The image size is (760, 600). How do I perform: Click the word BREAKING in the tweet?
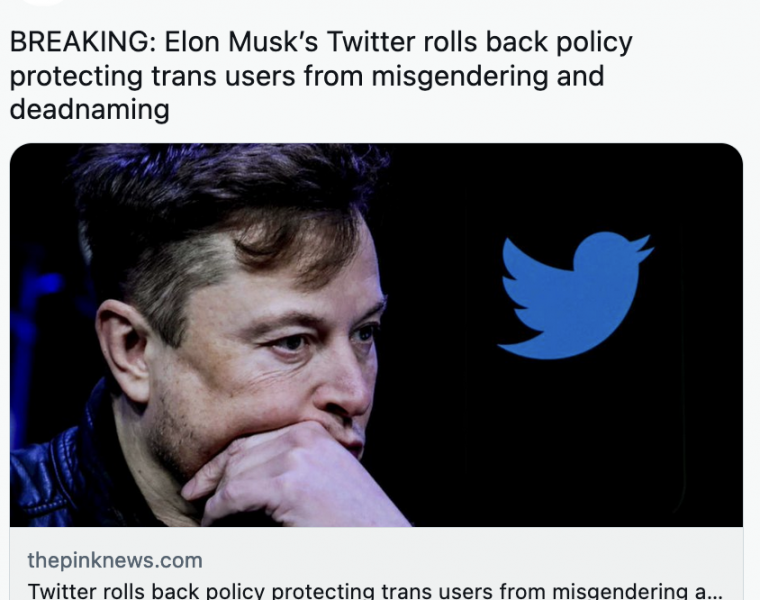pyautogui.click(x=80, y=44)
